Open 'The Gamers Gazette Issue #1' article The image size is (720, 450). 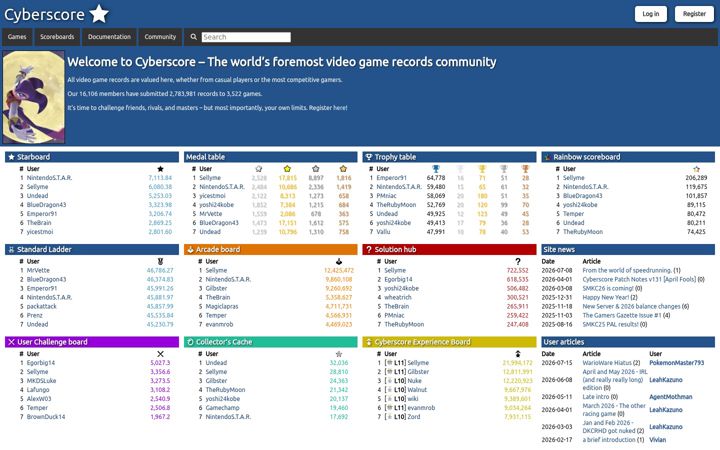(x=622, y=315)
